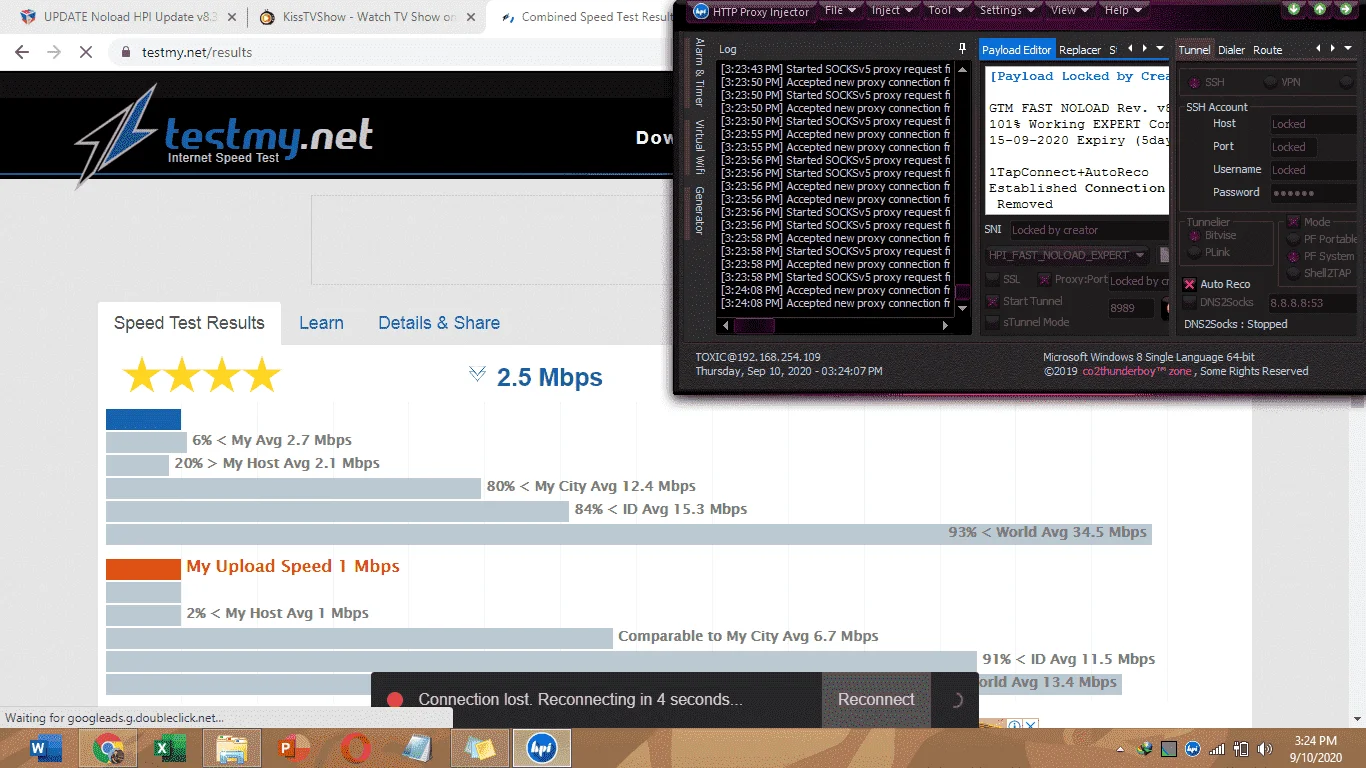Image resolution: width=1366 pixels, height=768 pixels.
Task: Open HPI_FAST_NOLOAD_EXPERT dropdown
Action: 1067,255
